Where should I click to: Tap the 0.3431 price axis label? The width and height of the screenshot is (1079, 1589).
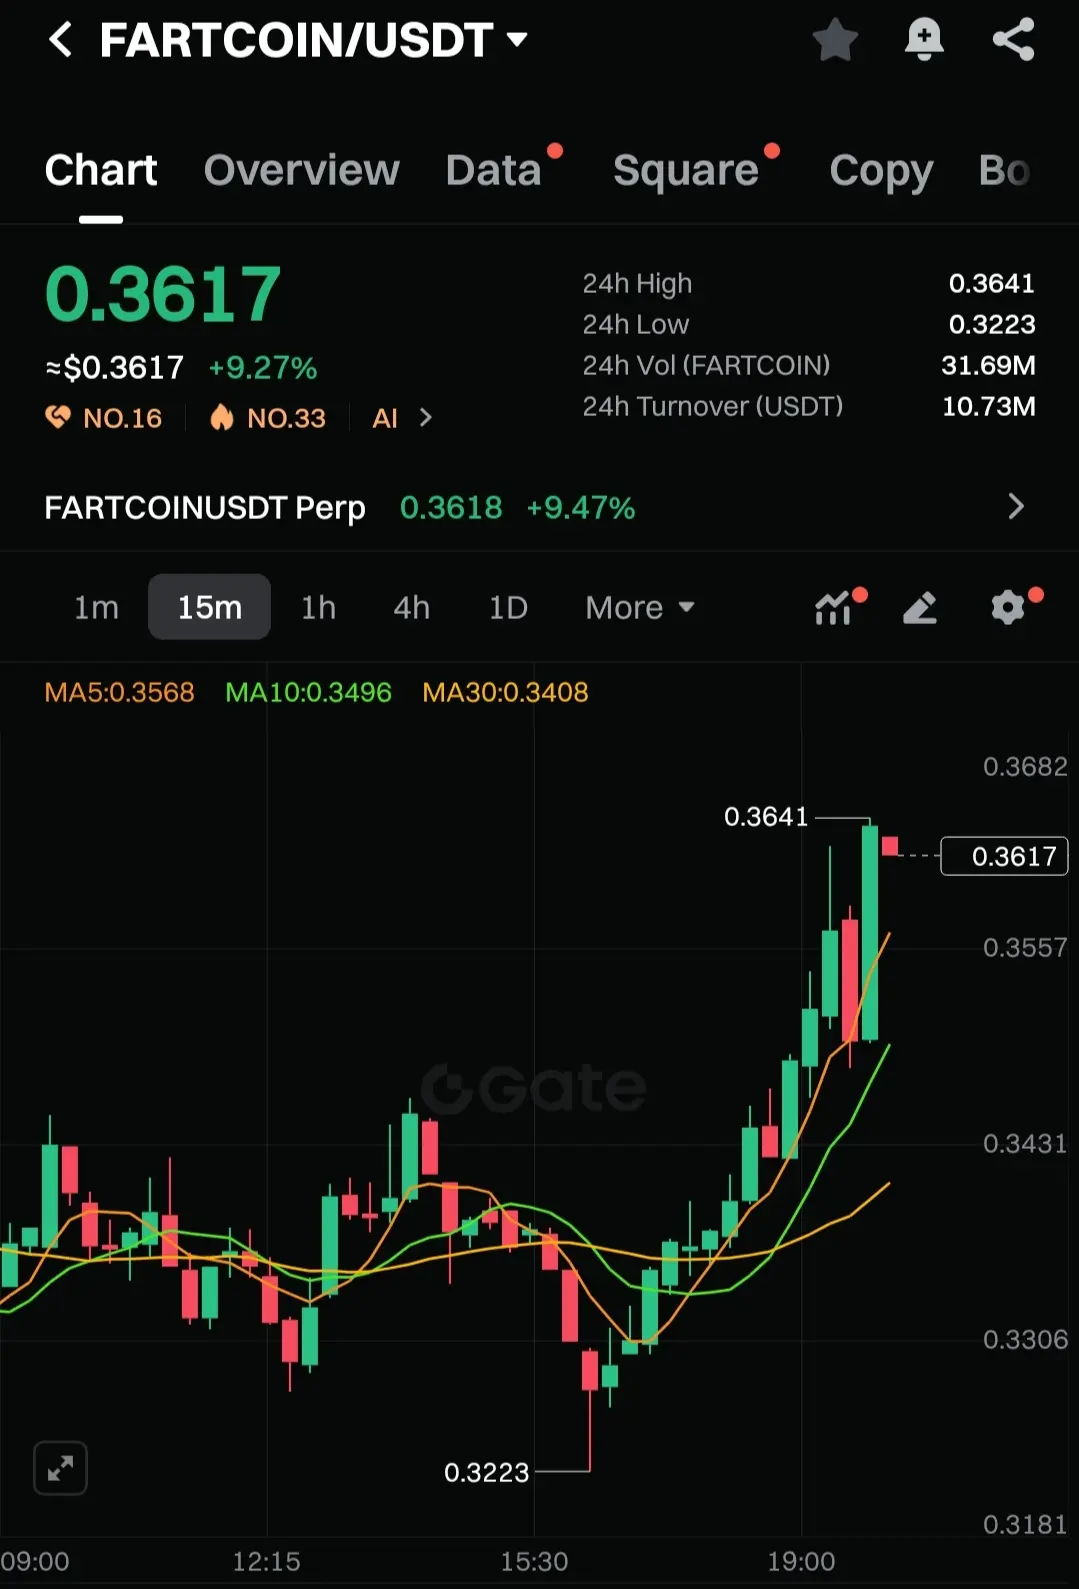[x=1025, y=1144]
